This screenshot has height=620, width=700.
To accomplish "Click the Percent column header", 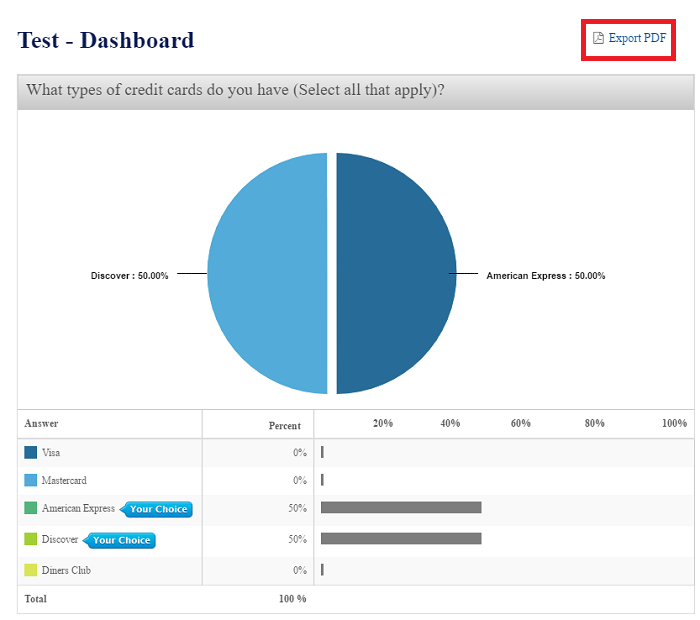I will (x=284, y=426).
